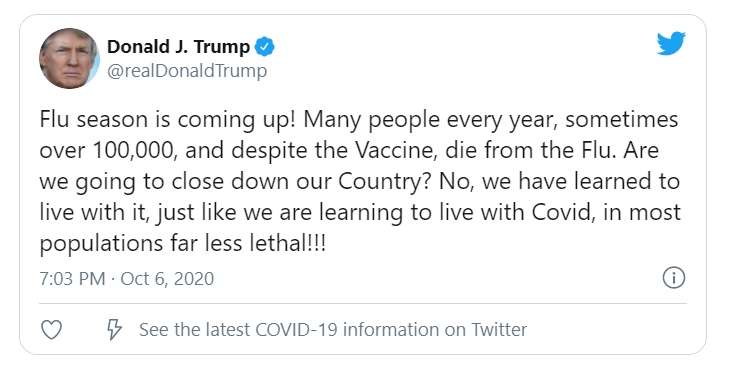This screenshot has width=731, height=373.
Task: Click the "7:03 PM" time text
Action: tap(72, 279)
